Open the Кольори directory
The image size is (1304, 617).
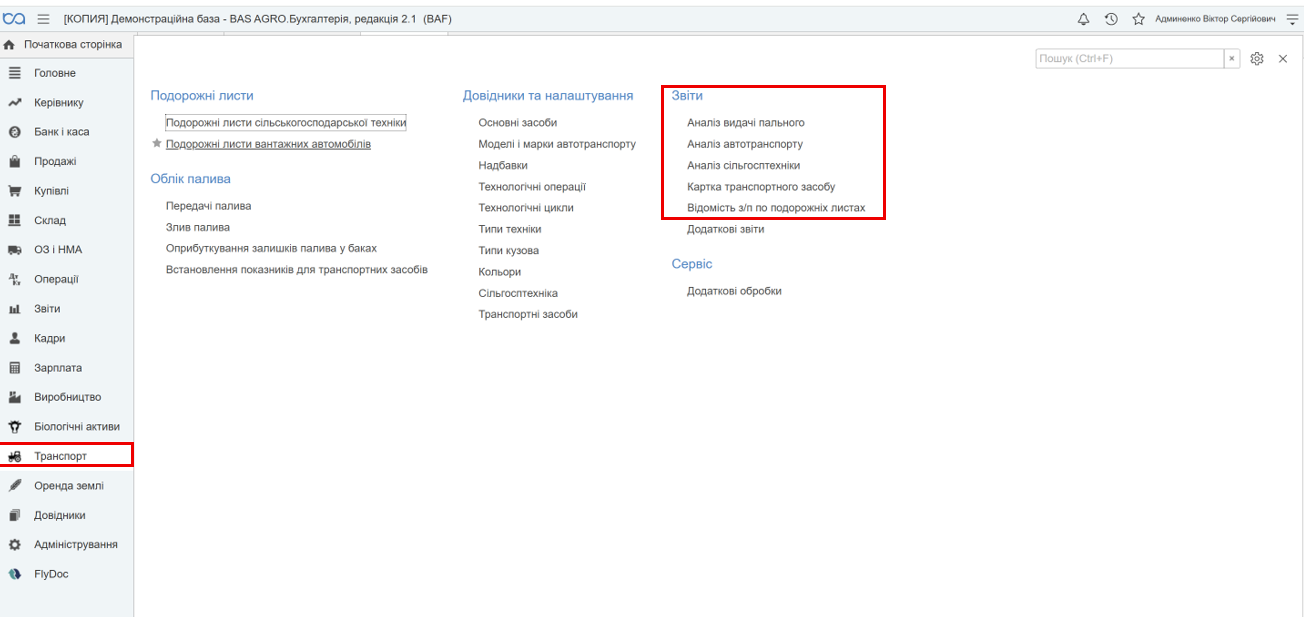[500, 272]
